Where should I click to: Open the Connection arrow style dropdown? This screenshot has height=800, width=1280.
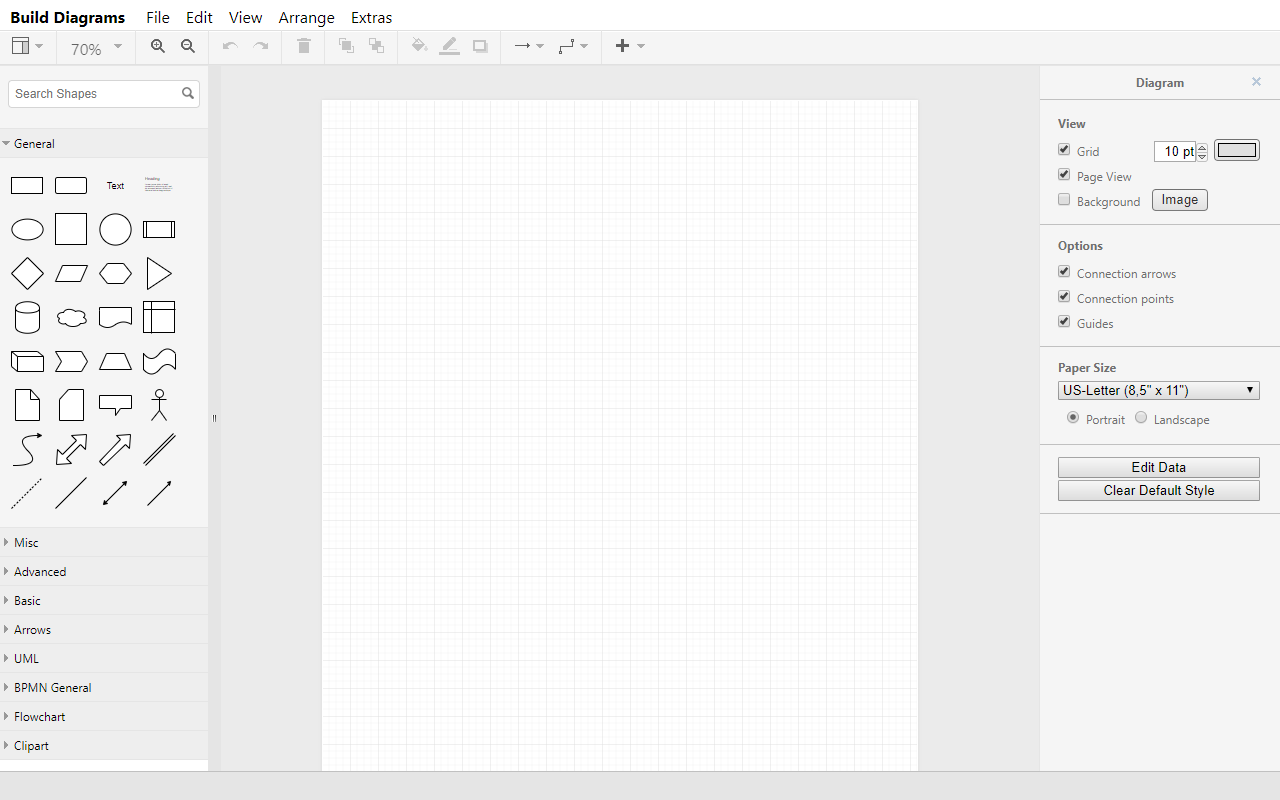click(x=529, y=46)
